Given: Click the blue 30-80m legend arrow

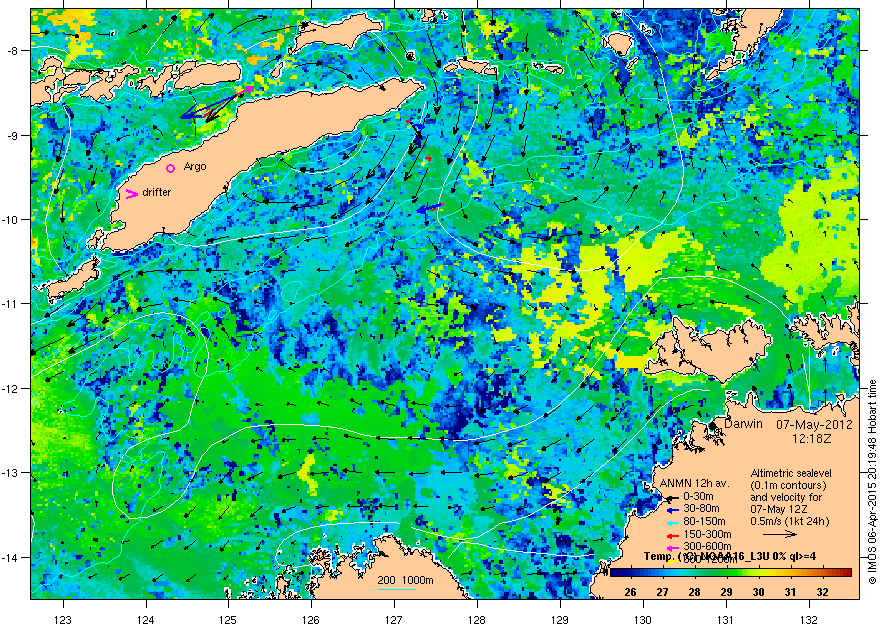Looking at the screenshot, I should coord(673,510).
